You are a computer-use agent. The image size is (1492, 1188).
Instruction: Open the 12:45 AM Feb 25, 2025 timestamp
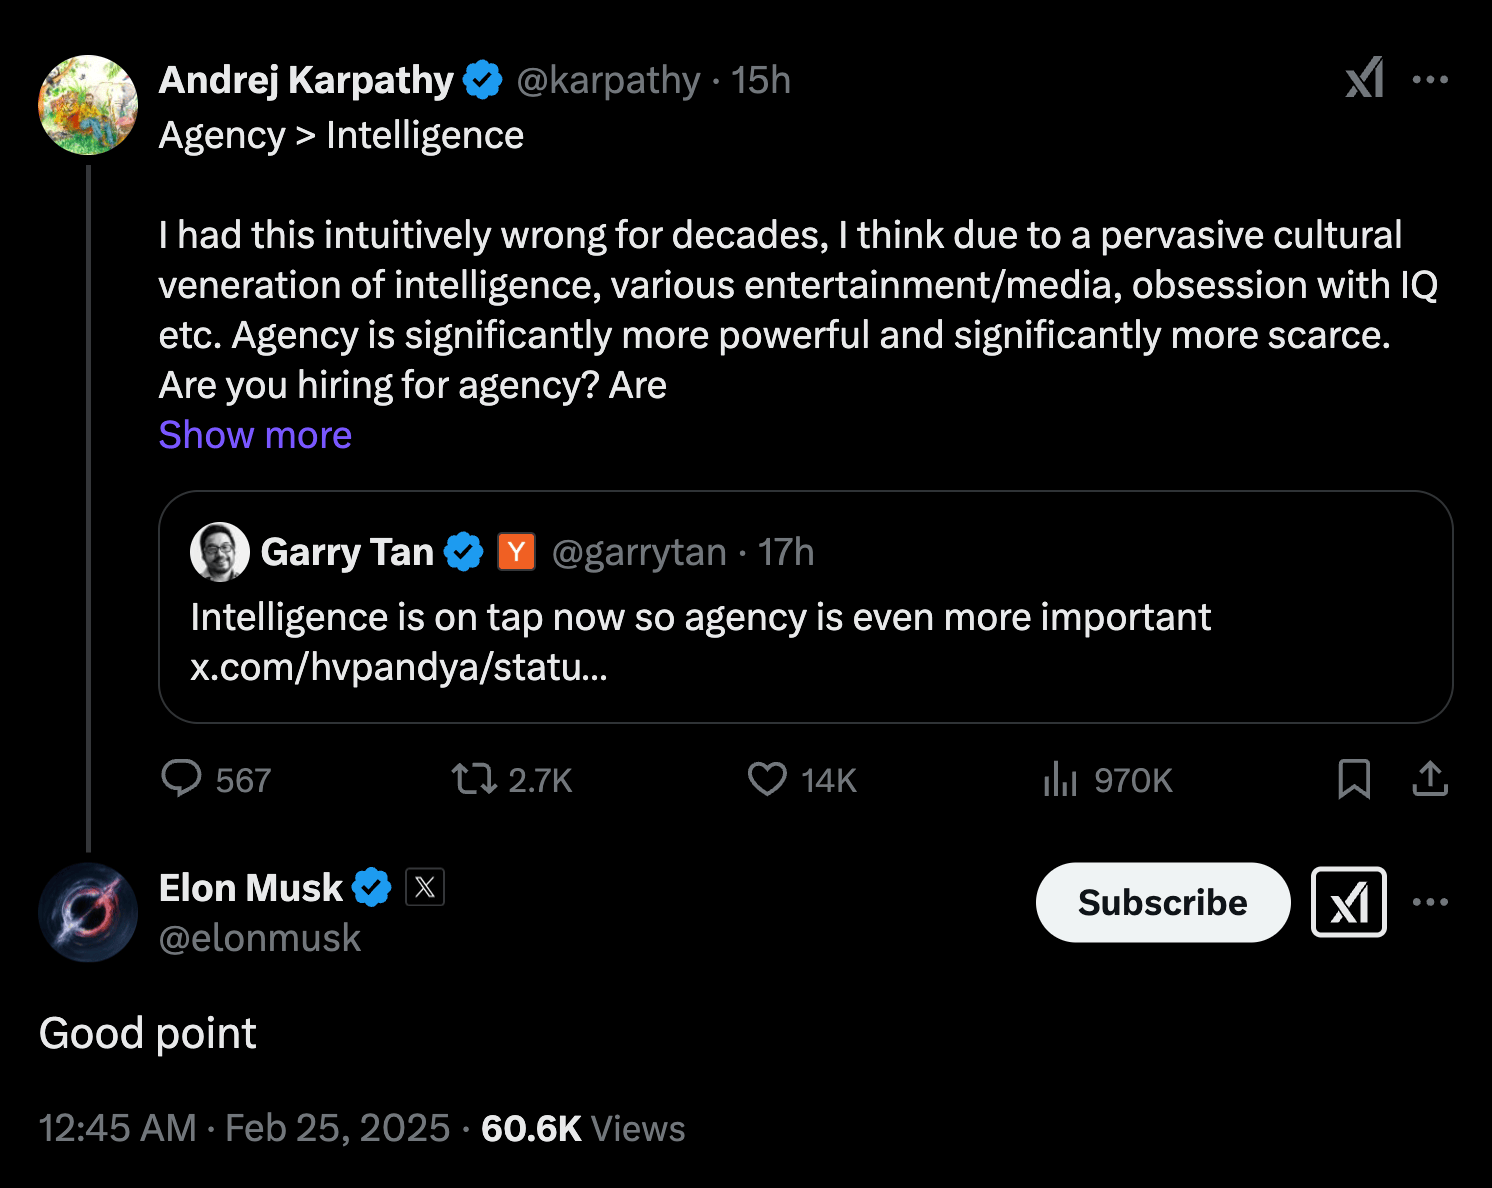click(244, 1128)
